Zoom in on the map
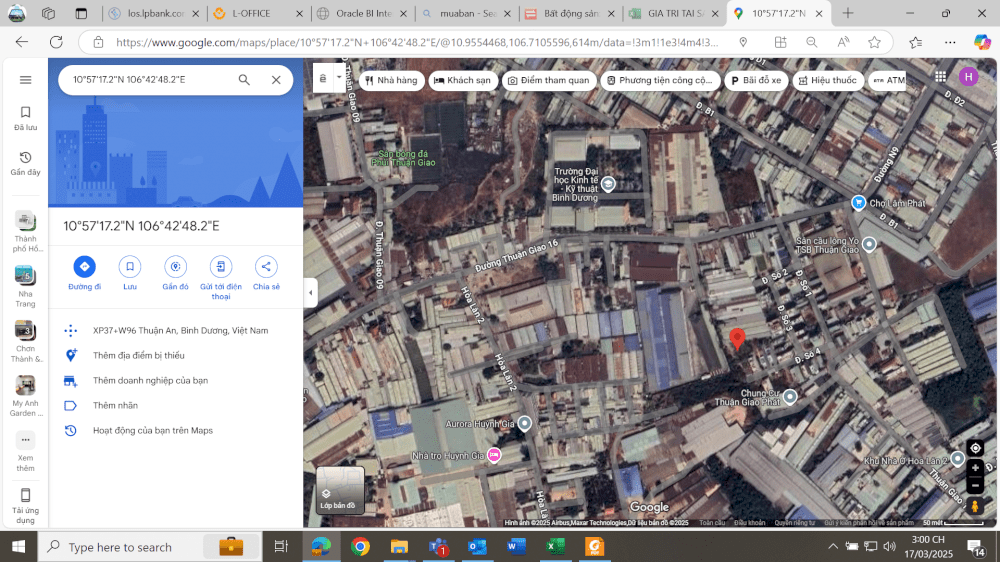The height and width of the screenshot is (562, 1000). pyautogui.click(x=975, y=468)
